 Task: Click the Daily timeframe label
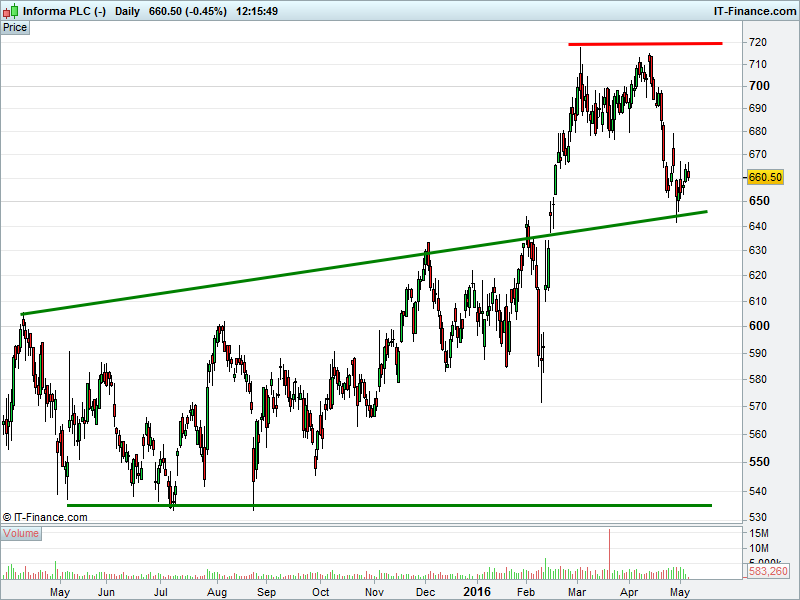127,11
